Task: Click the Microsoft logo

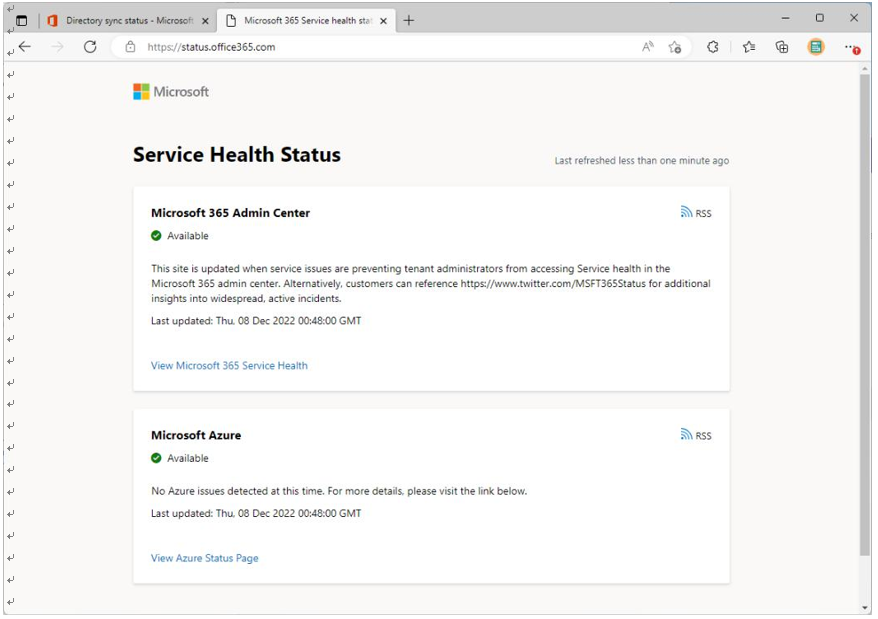Action: coord(171,92)
